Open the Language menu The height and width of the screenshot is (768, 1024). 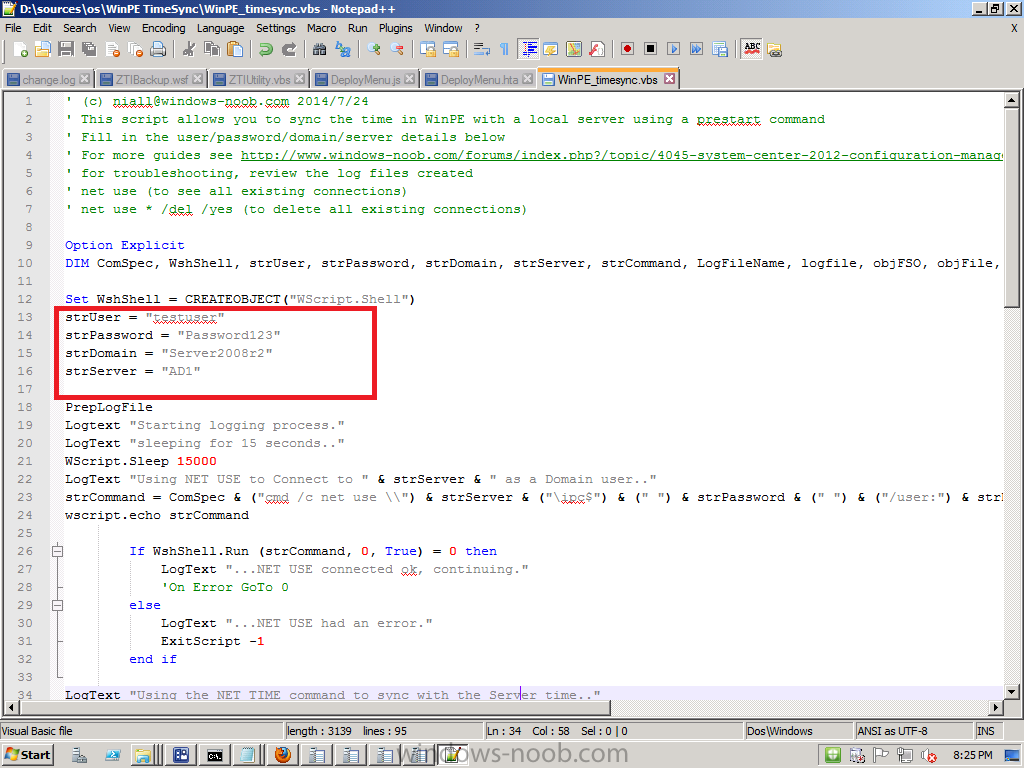tap(221, 28)
